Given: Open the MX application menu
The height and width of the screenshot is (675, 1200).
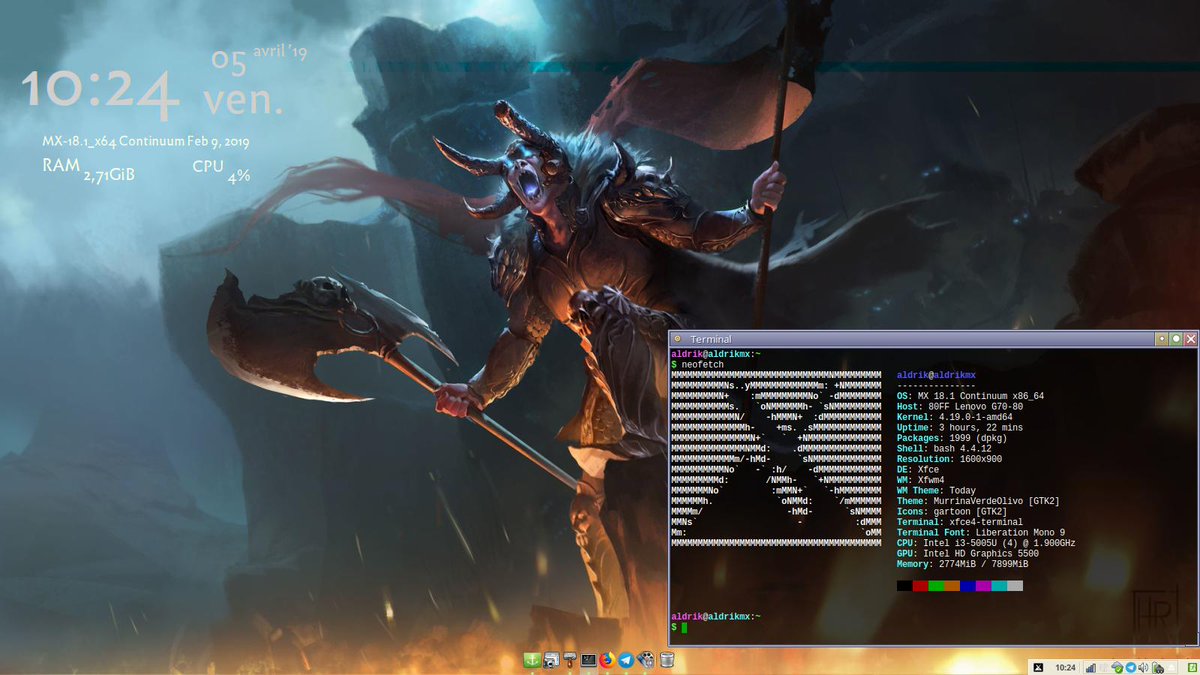Looking at the screenshot, I should pos(1038,666).
